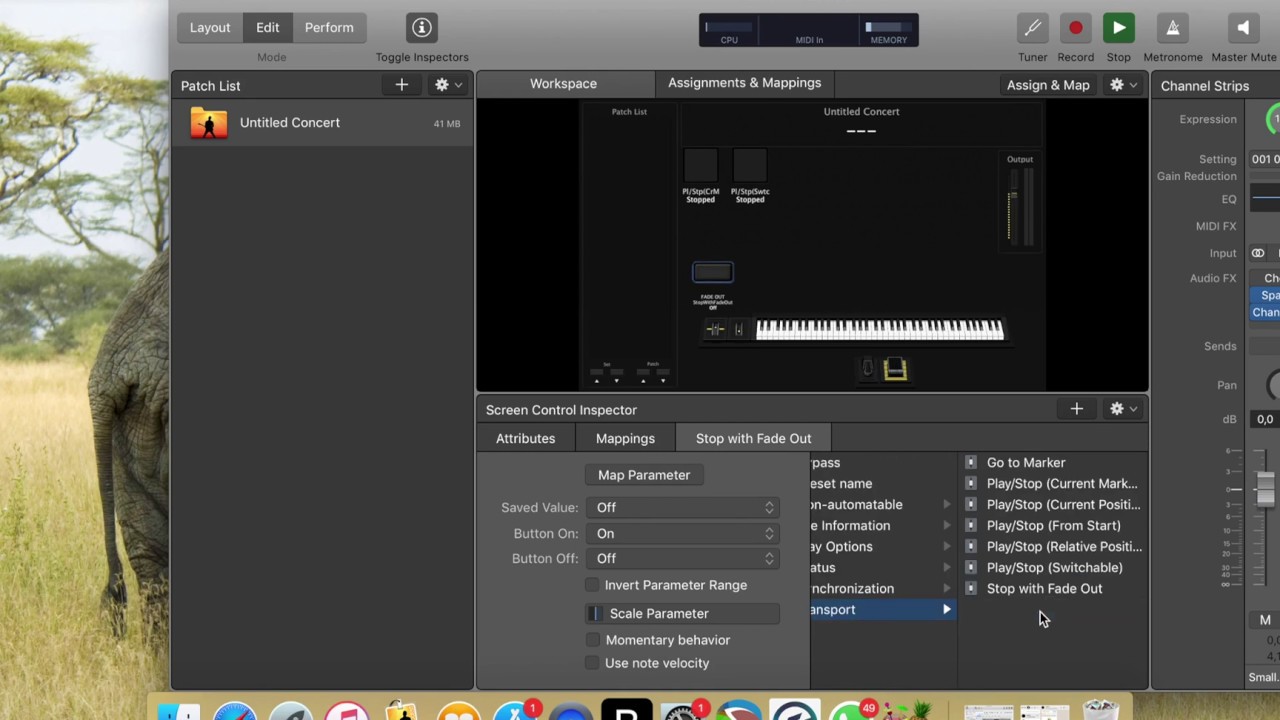Click the Untitled Concert folder icon
Image resolution: width=1280 pixels, height=720 pixels.
pyautogui.click(x=209, y=123)
